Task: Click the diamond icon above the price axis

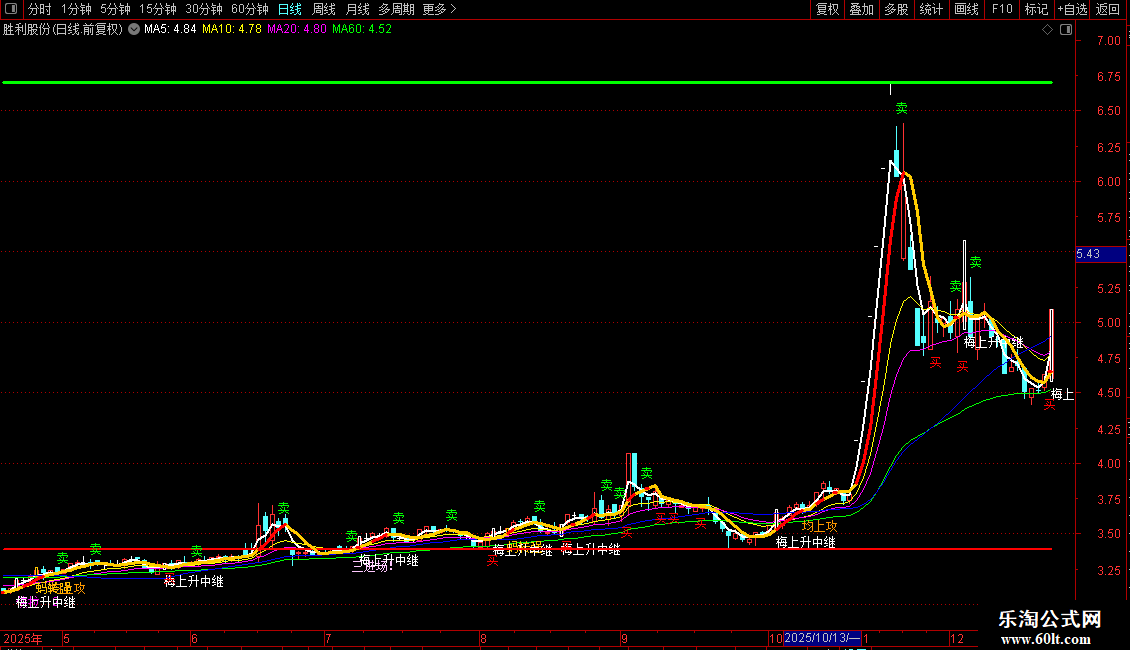Action: [1047, 30]
